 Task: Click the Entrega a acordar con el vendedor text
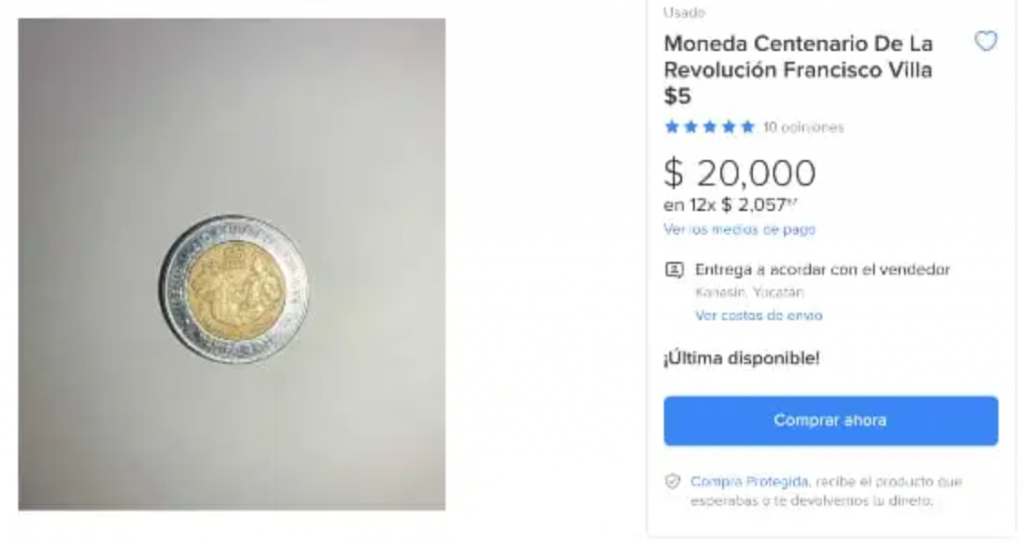tap(822, 270)
